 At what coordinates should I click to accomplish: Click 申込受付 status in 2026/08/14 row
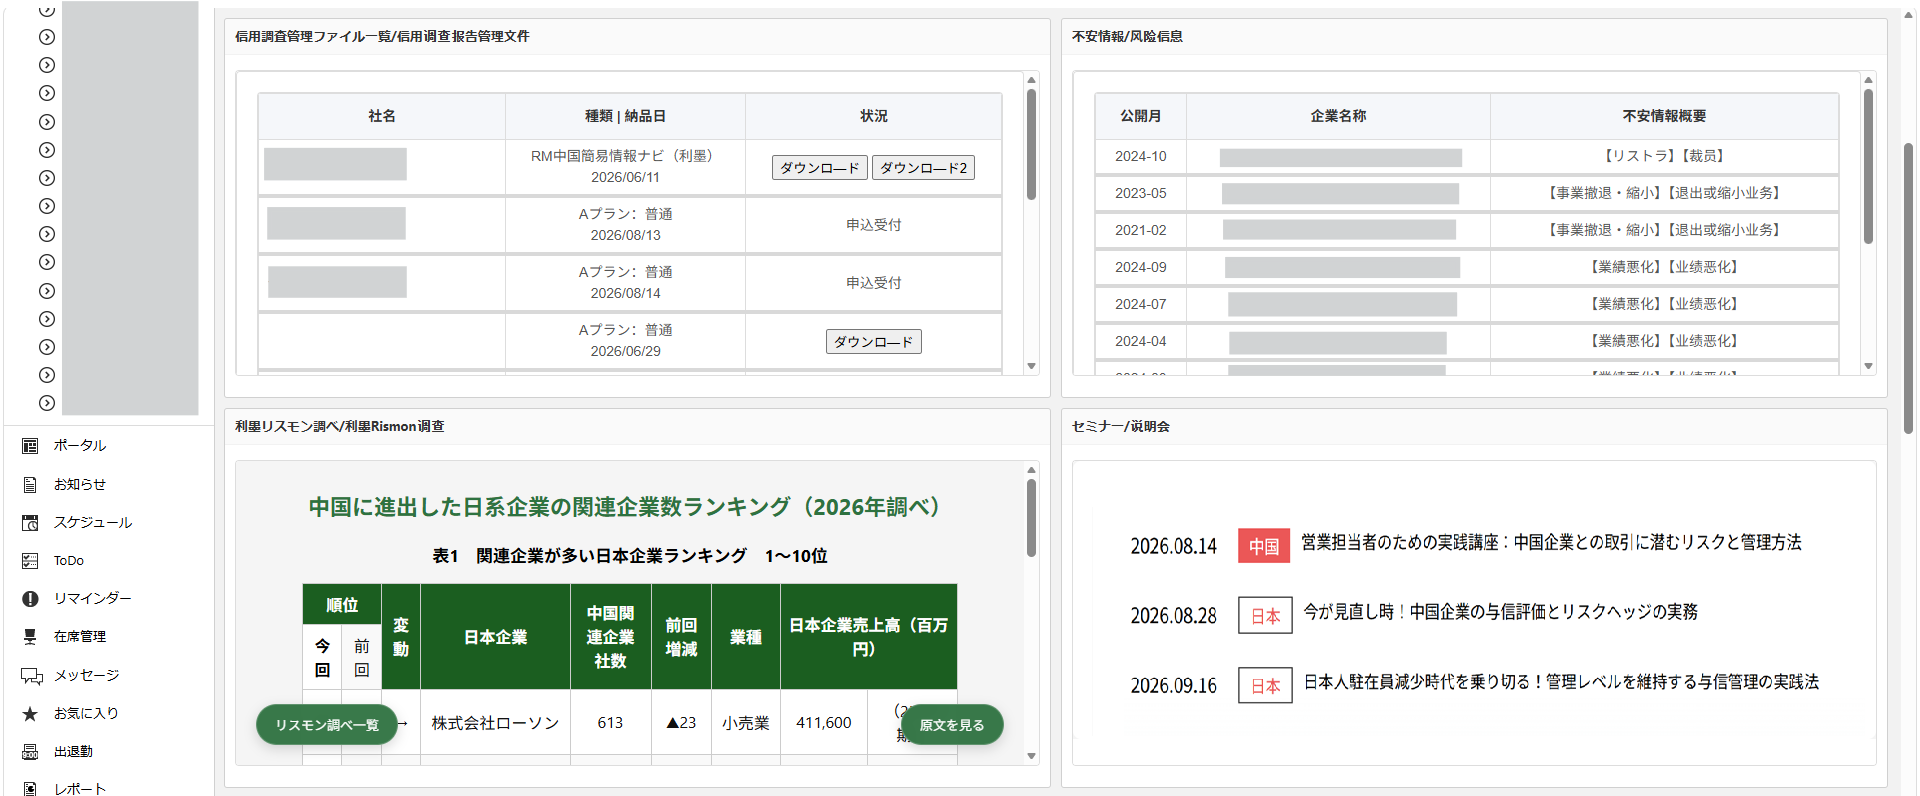[874, 283]
